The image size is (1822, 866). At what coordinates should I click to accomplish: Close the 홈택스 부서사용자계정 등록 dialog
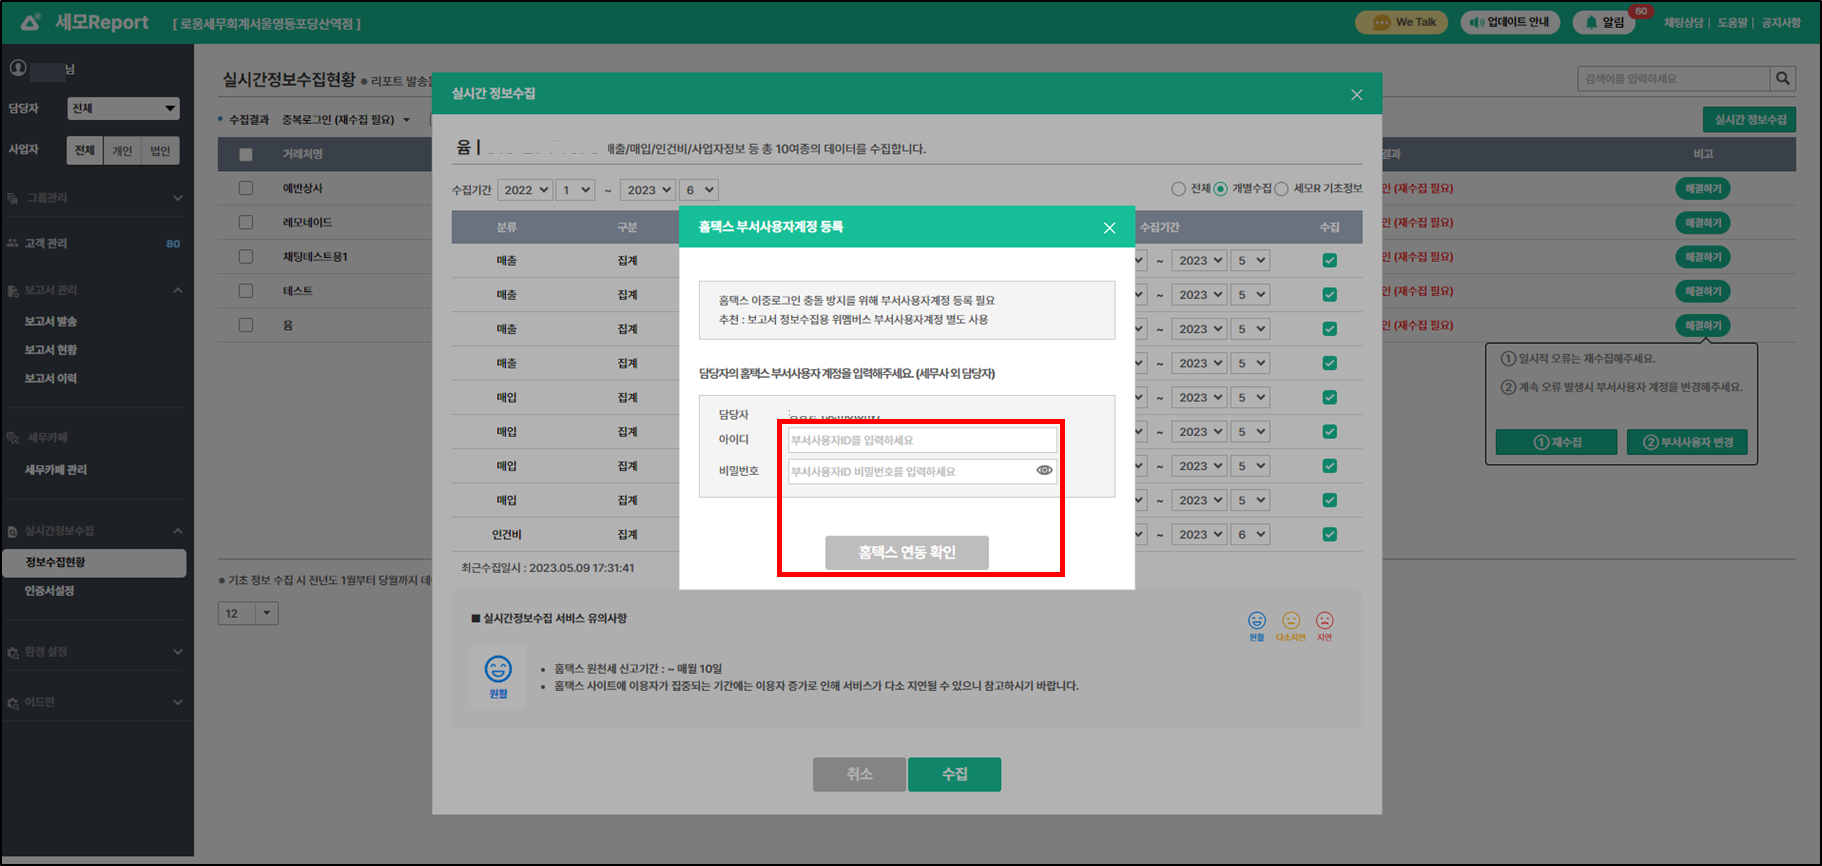(x=1109, y=228)
